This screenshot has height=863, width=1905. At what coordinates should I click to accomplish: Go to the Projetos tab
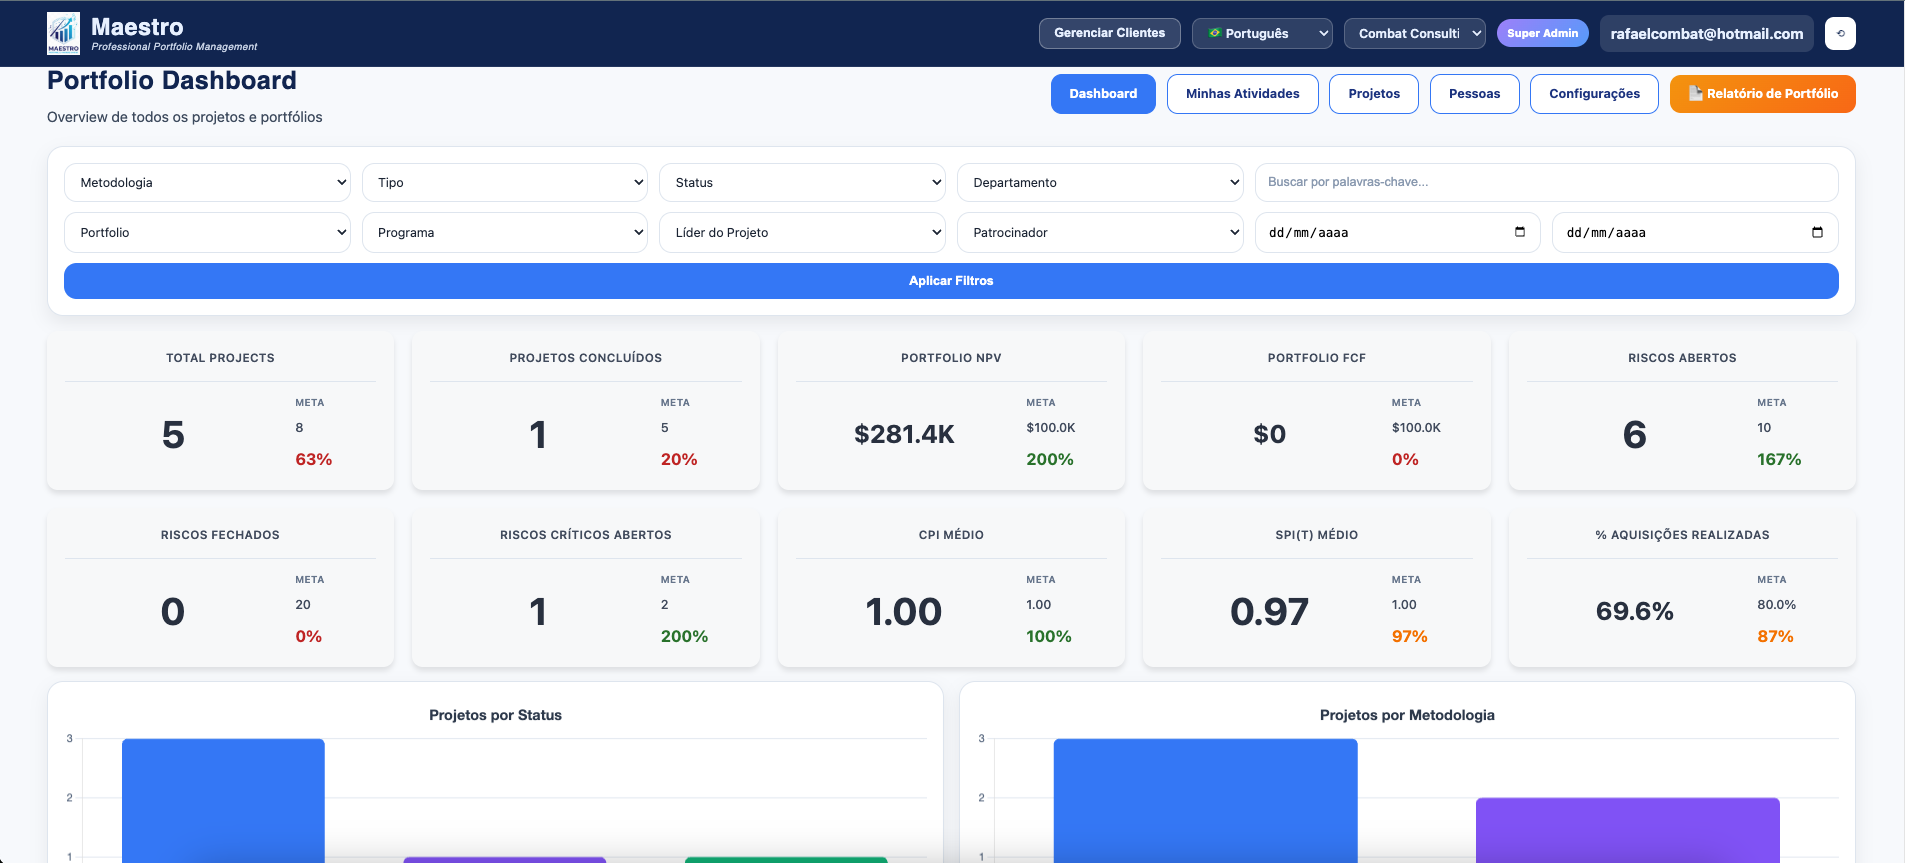click(1373, 94)
